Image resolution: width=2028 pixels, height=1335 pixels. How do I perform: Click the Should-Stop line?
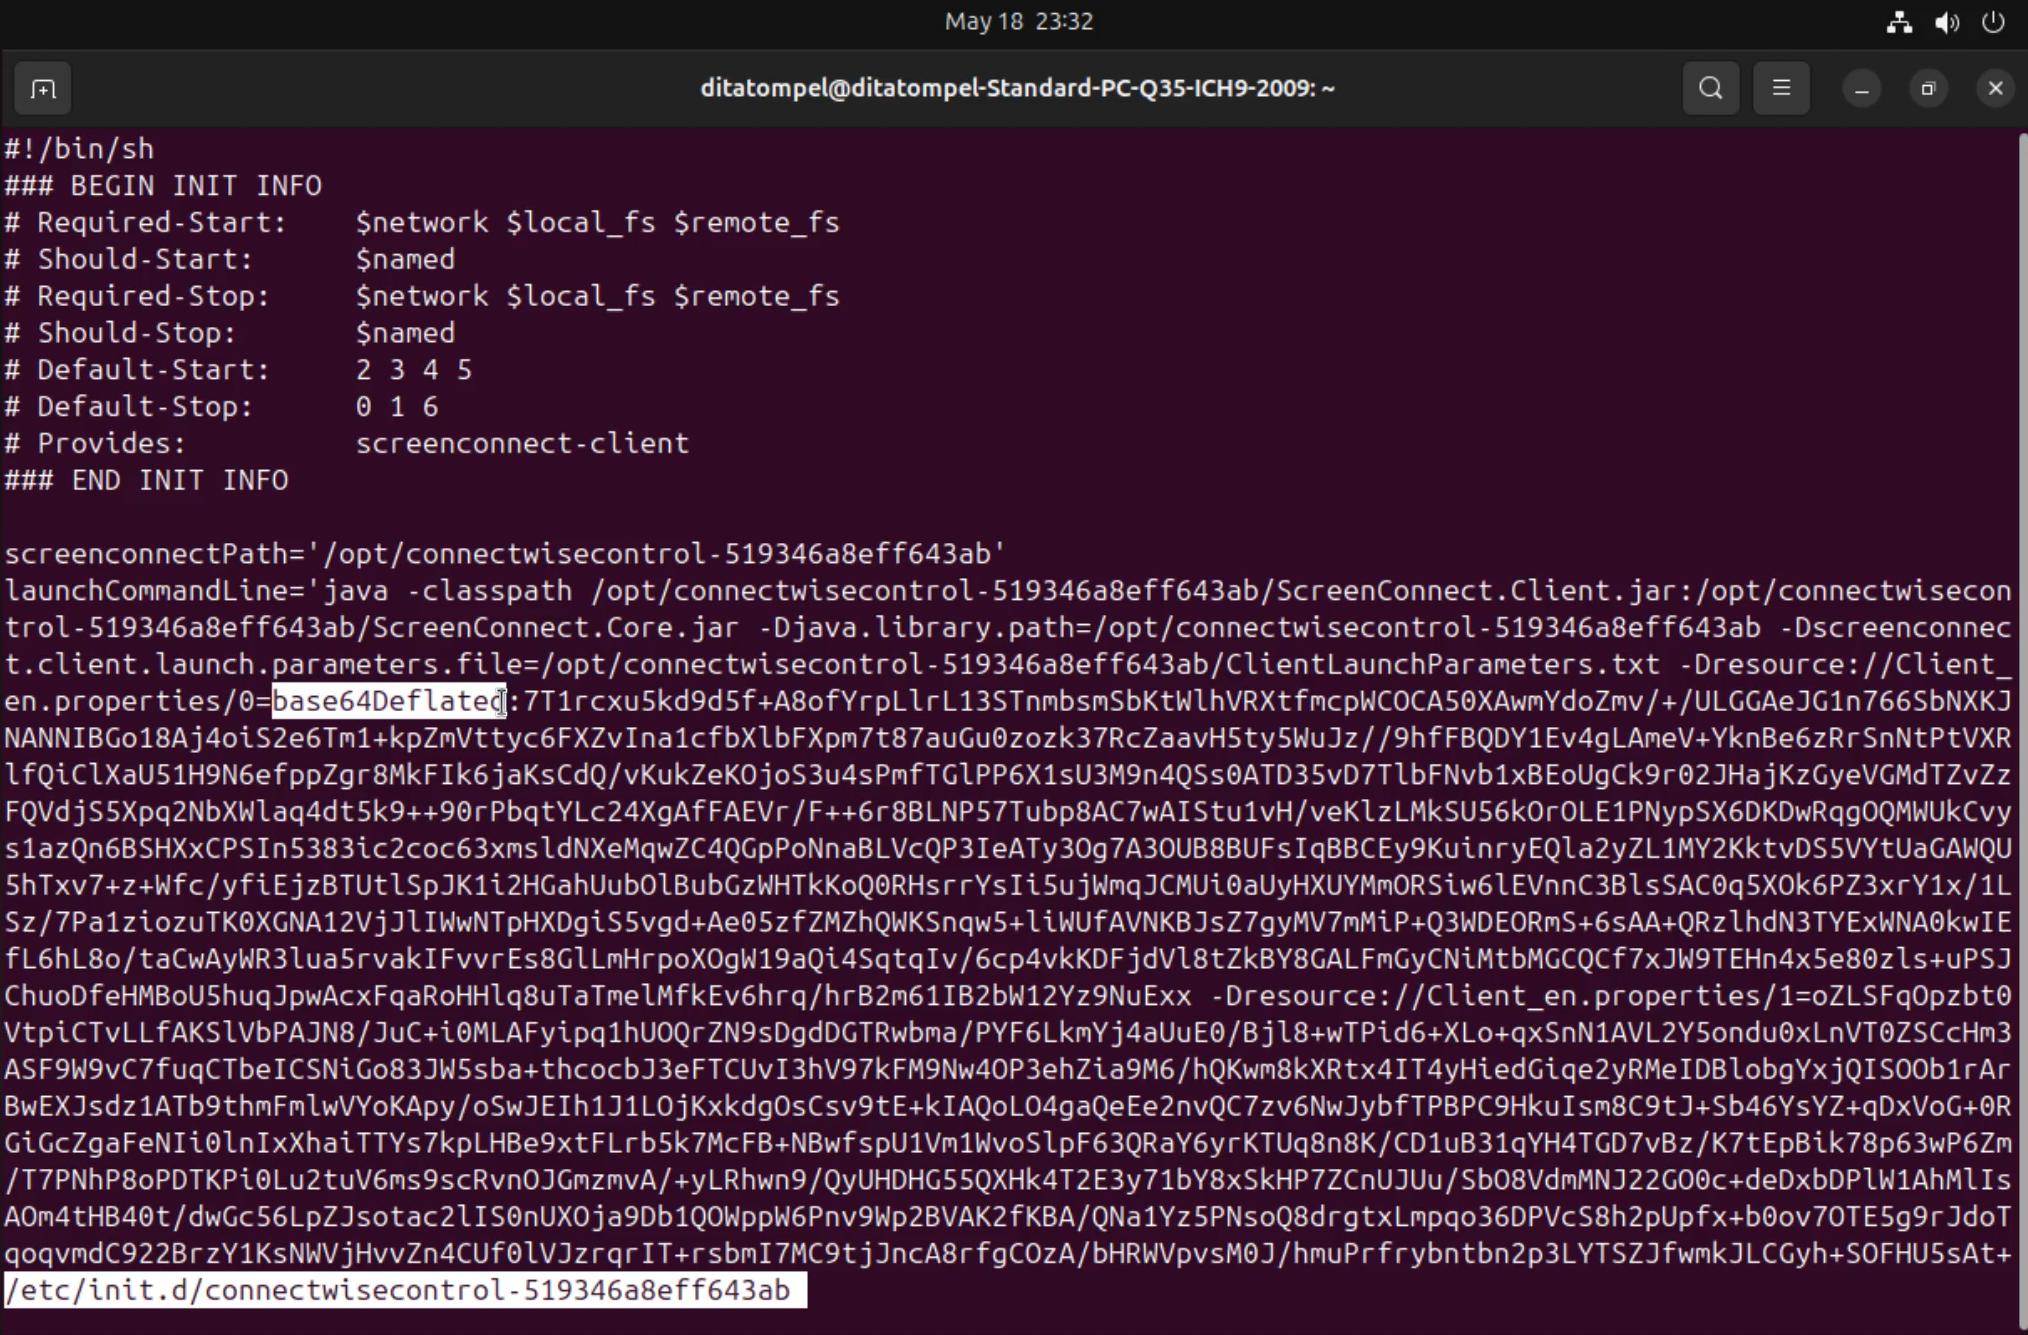tap(230, 333)
